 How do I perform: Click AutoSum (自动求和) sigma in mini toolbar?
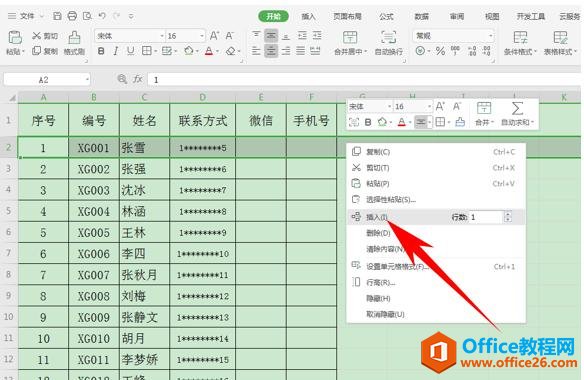(517, 109)
